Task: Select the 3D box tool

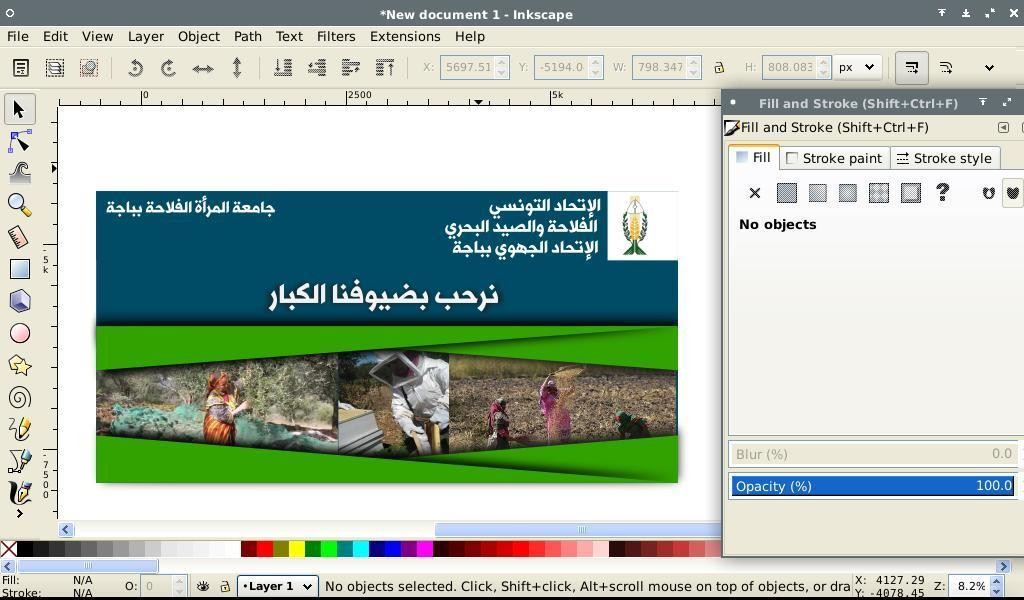Action: [19, 301]
